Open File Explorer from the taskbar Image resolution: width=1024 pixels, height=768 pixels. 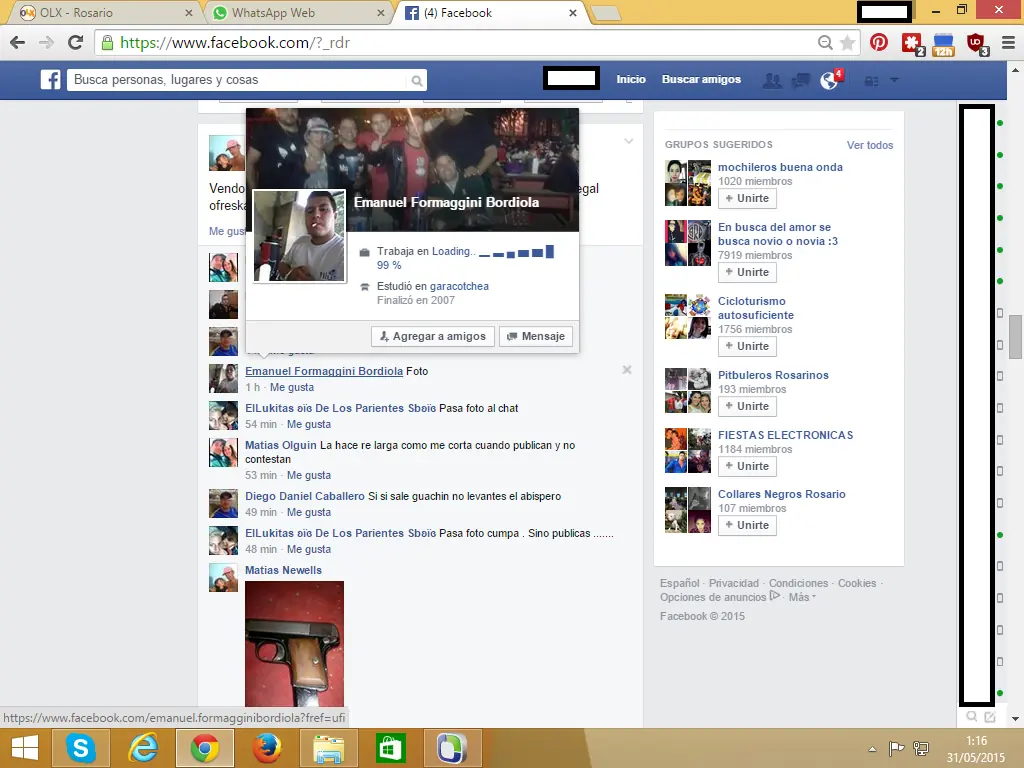[x=329, y=748]
